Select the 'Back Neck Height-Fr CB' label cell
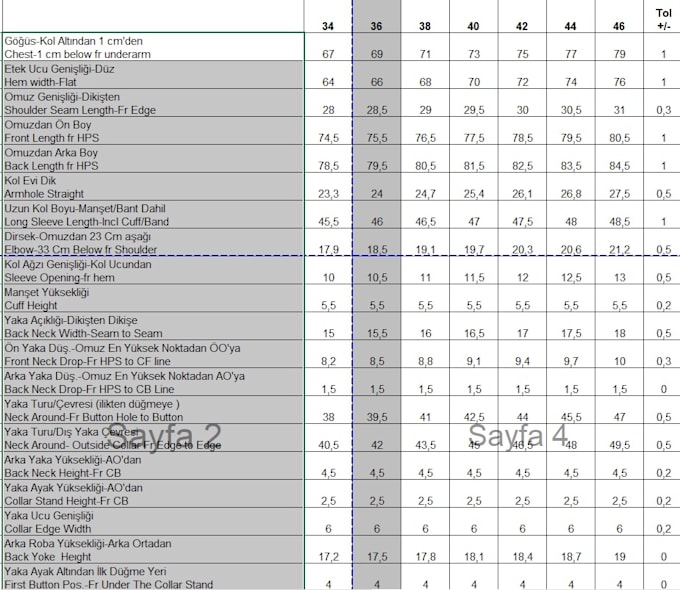The height and width of the screenshot is (590, 680). tap(153, 466)
